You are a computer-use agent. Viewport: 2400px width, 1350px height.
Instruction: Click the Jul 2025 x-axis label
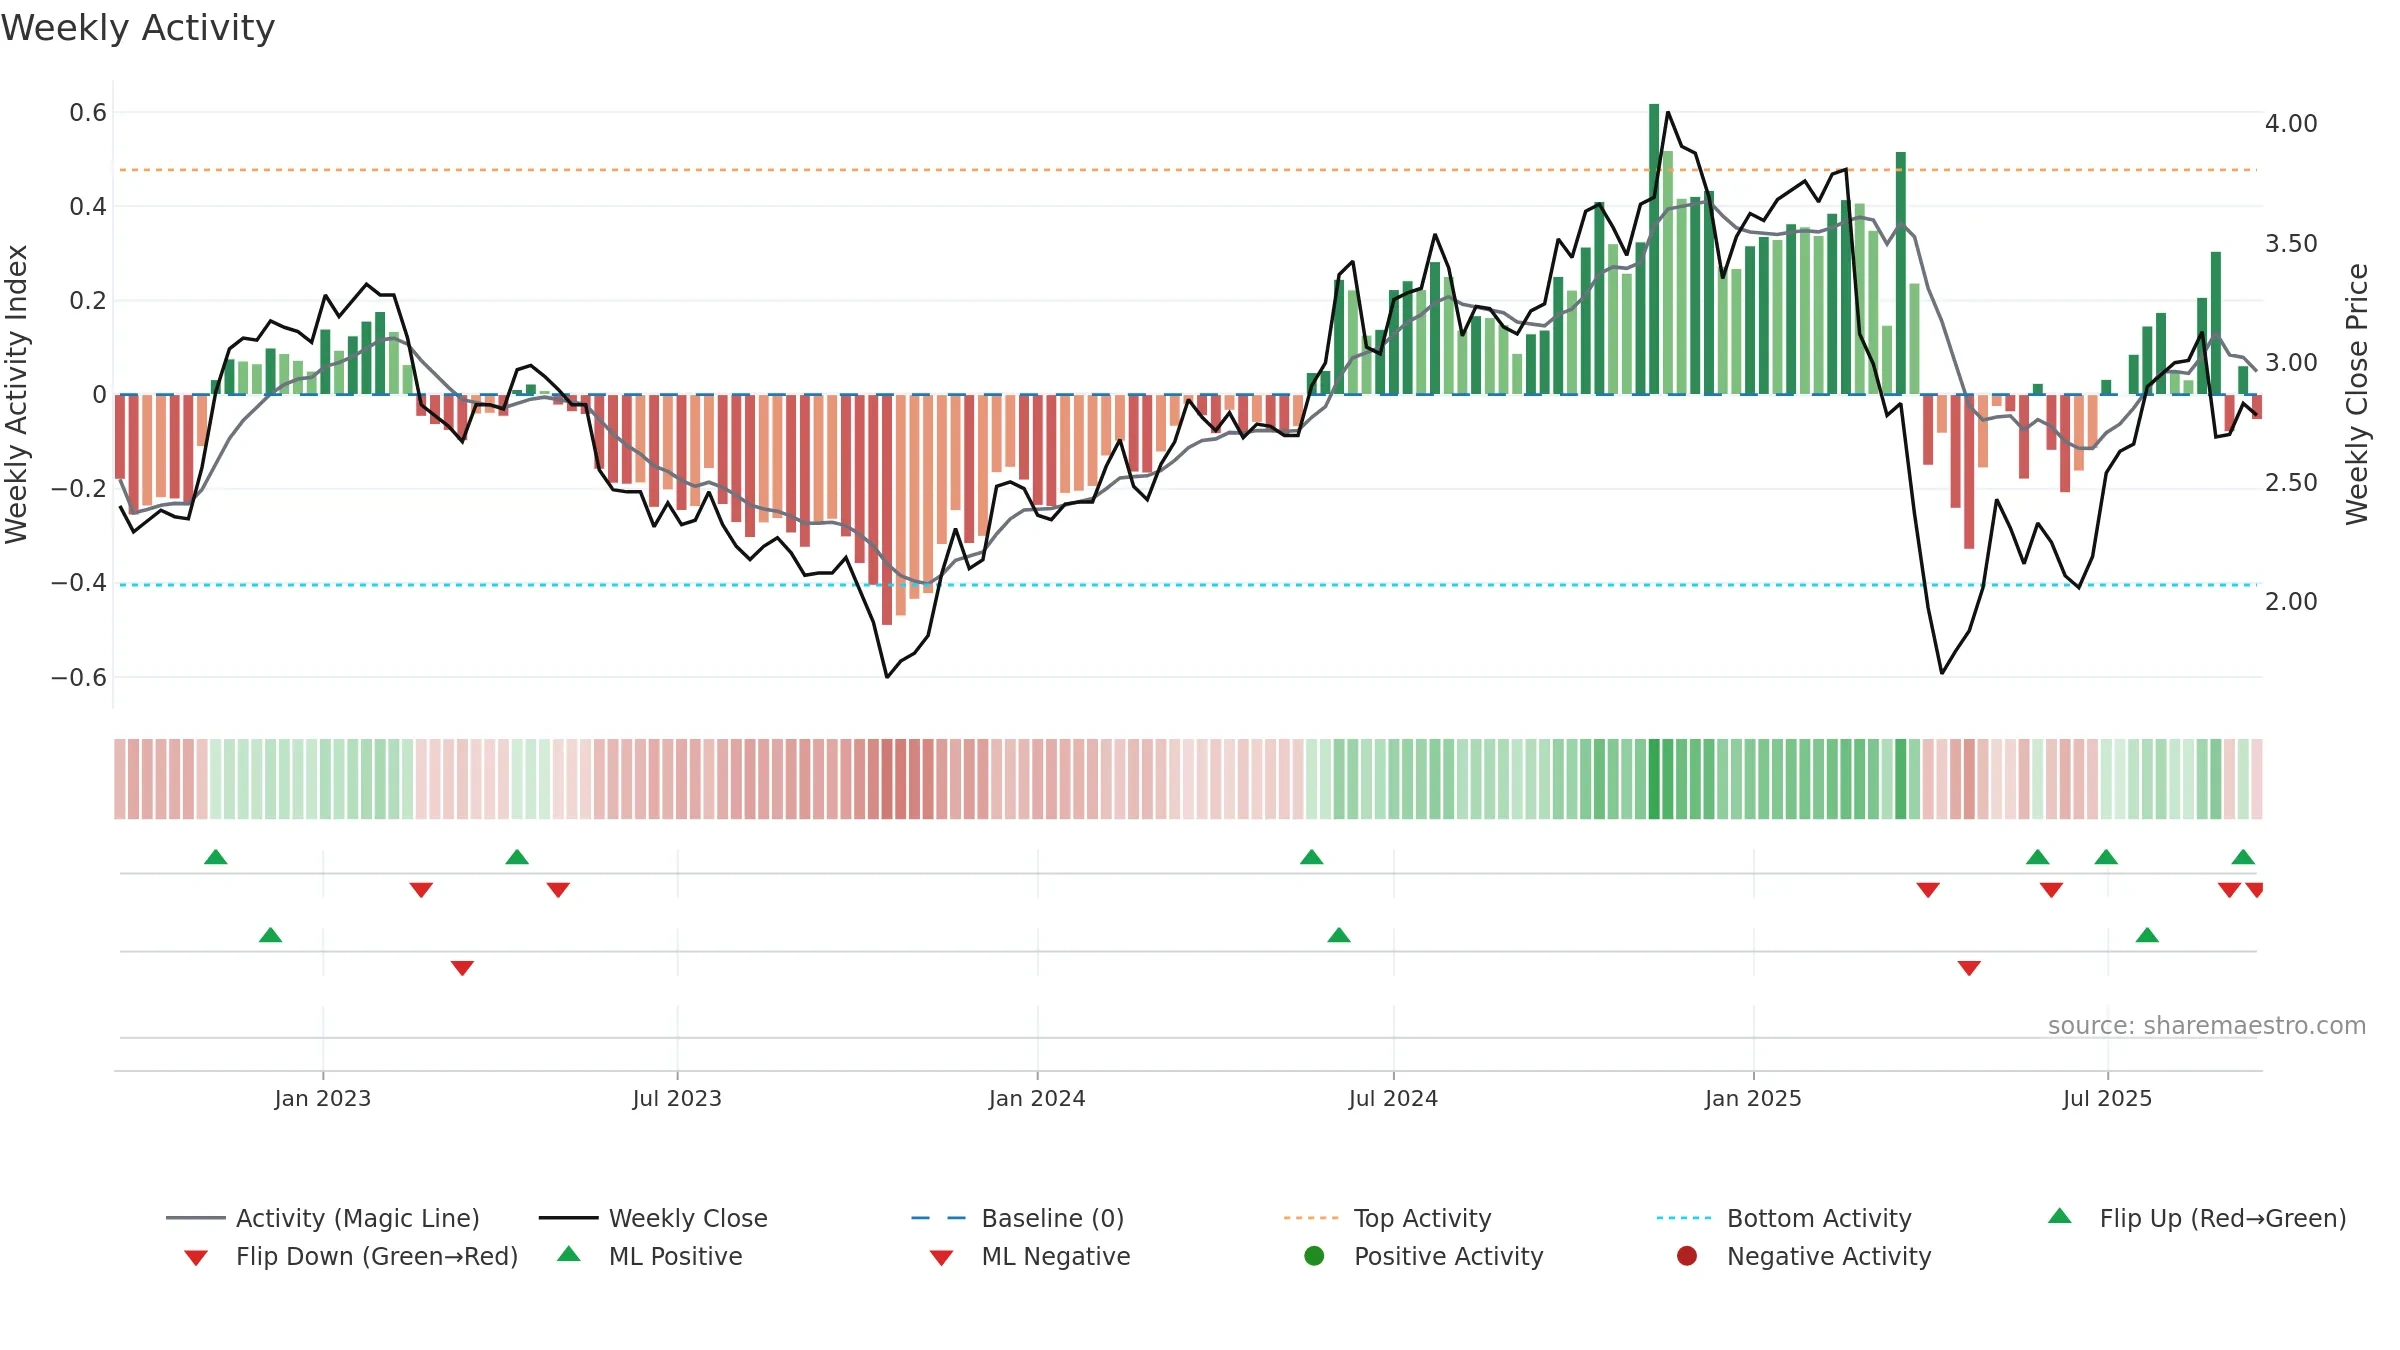tap(2107, 1098)
